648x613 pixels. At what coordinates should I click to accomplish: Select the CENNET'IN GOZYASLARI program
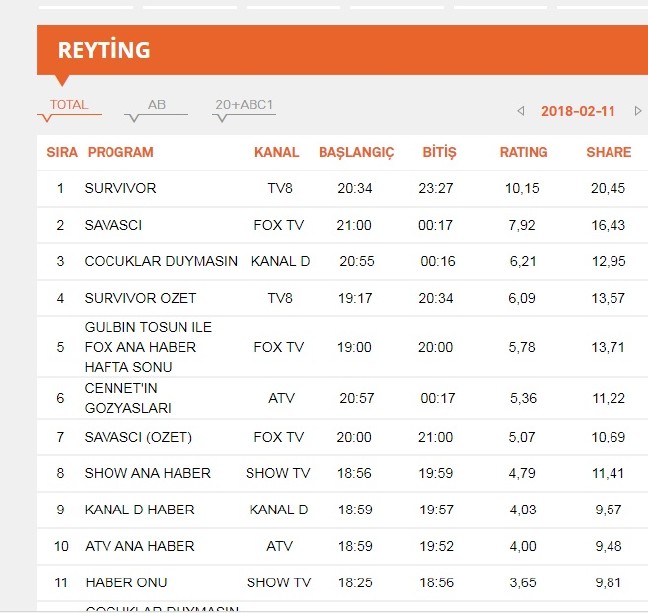(128, 398)
